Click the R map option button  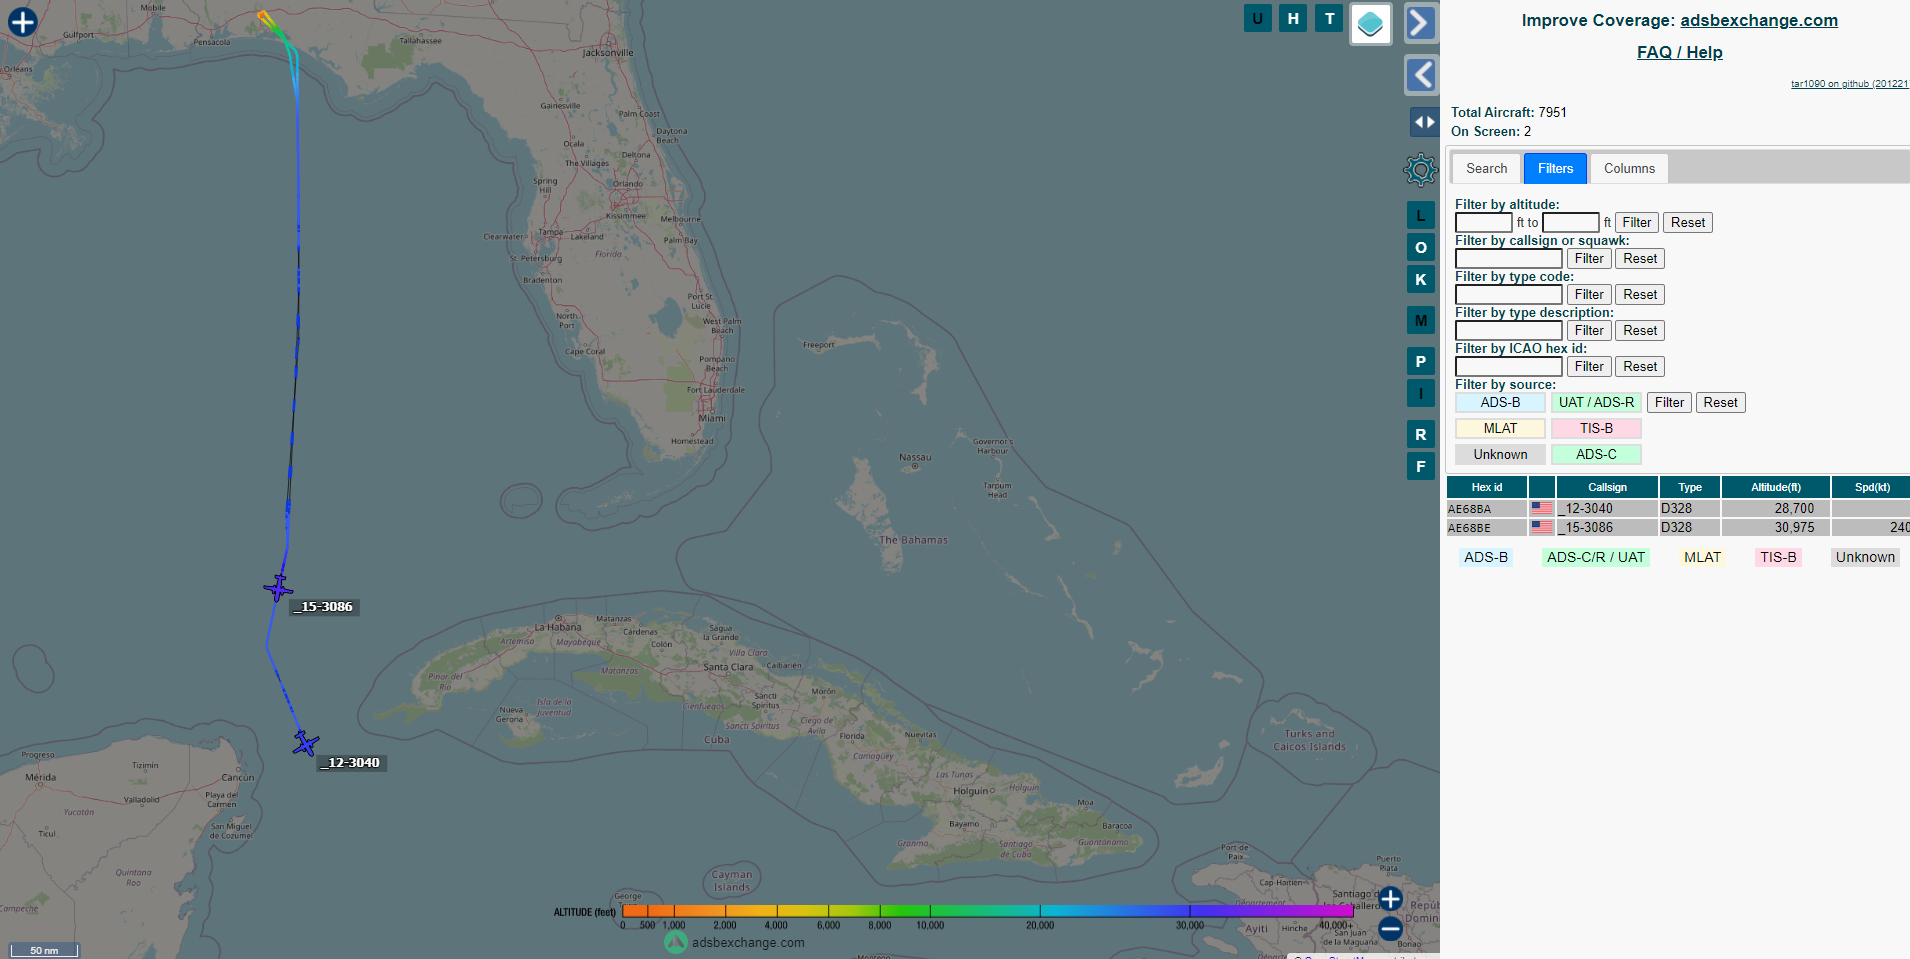[1421, 434]
